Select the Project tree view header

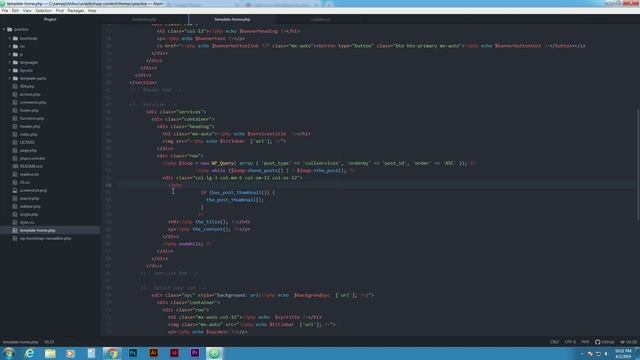50,19
